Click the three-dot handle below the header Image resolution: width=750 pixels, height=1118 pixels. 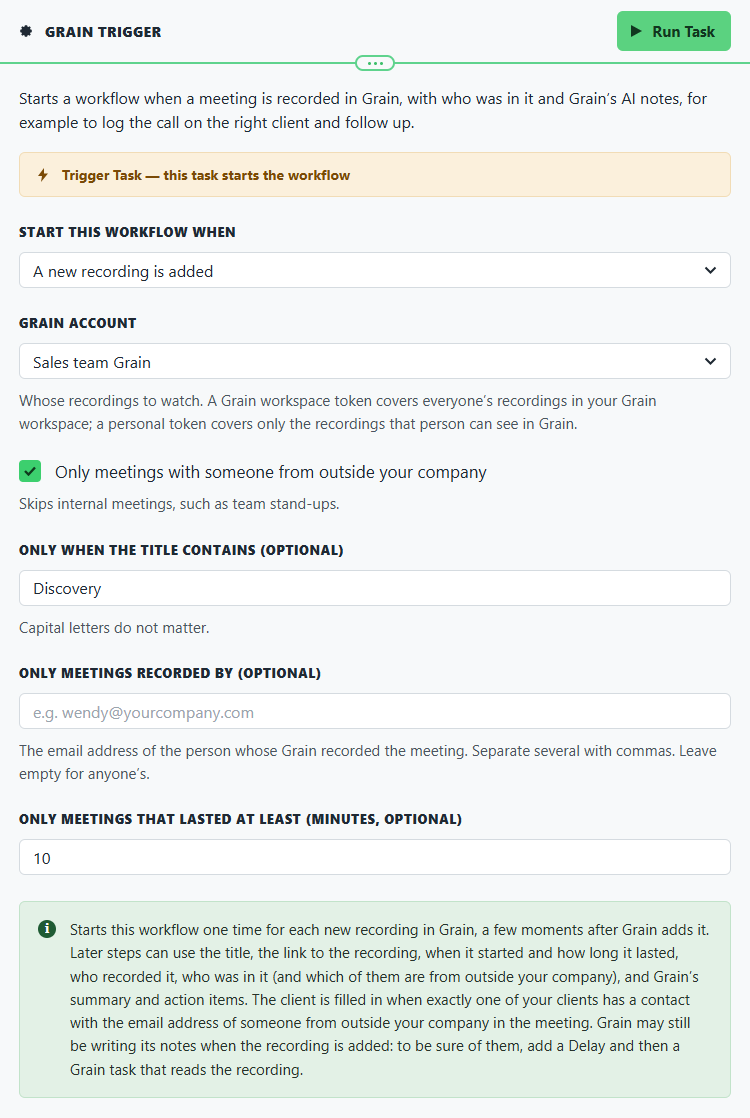[375, 63]
